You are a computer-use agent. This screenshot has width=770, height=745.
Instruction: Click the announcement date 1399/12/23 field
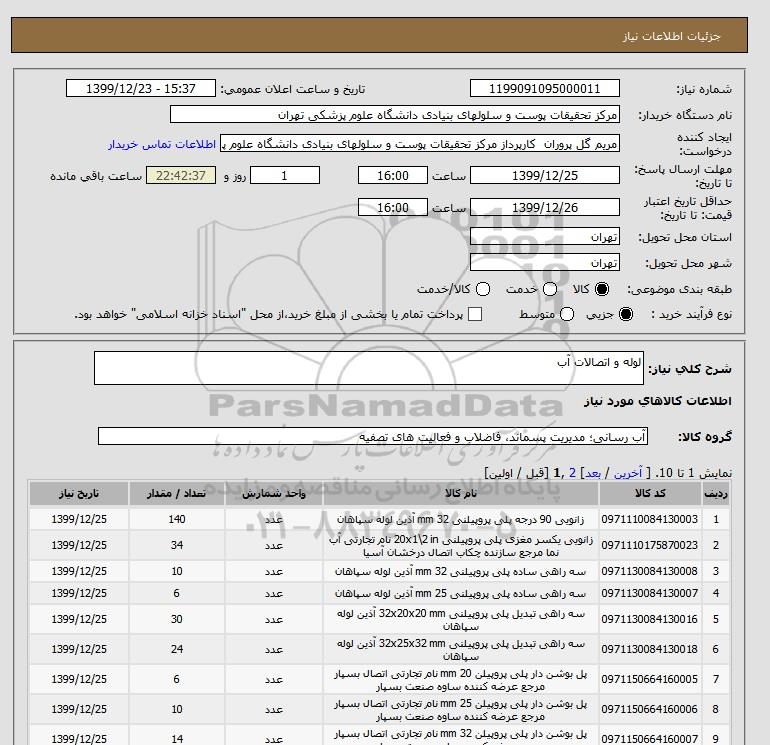[x=140, y=88]
